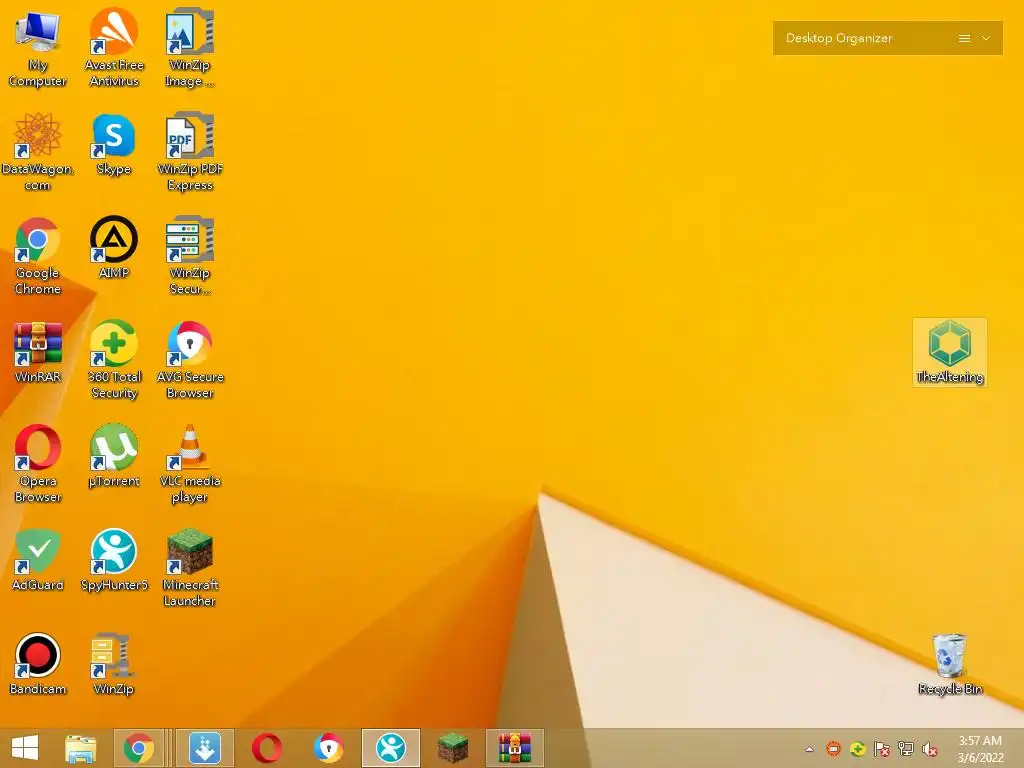Select the WinZip Secur... desktop shortcut
Viewport: 1024px width, 768px height.
tap(189, 256)
